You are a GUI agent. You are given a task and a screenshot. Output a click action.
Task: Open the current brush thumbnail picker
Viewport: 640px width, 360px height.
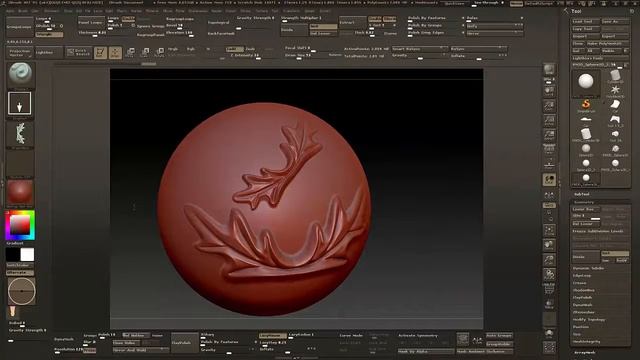[x=20, y=75]
